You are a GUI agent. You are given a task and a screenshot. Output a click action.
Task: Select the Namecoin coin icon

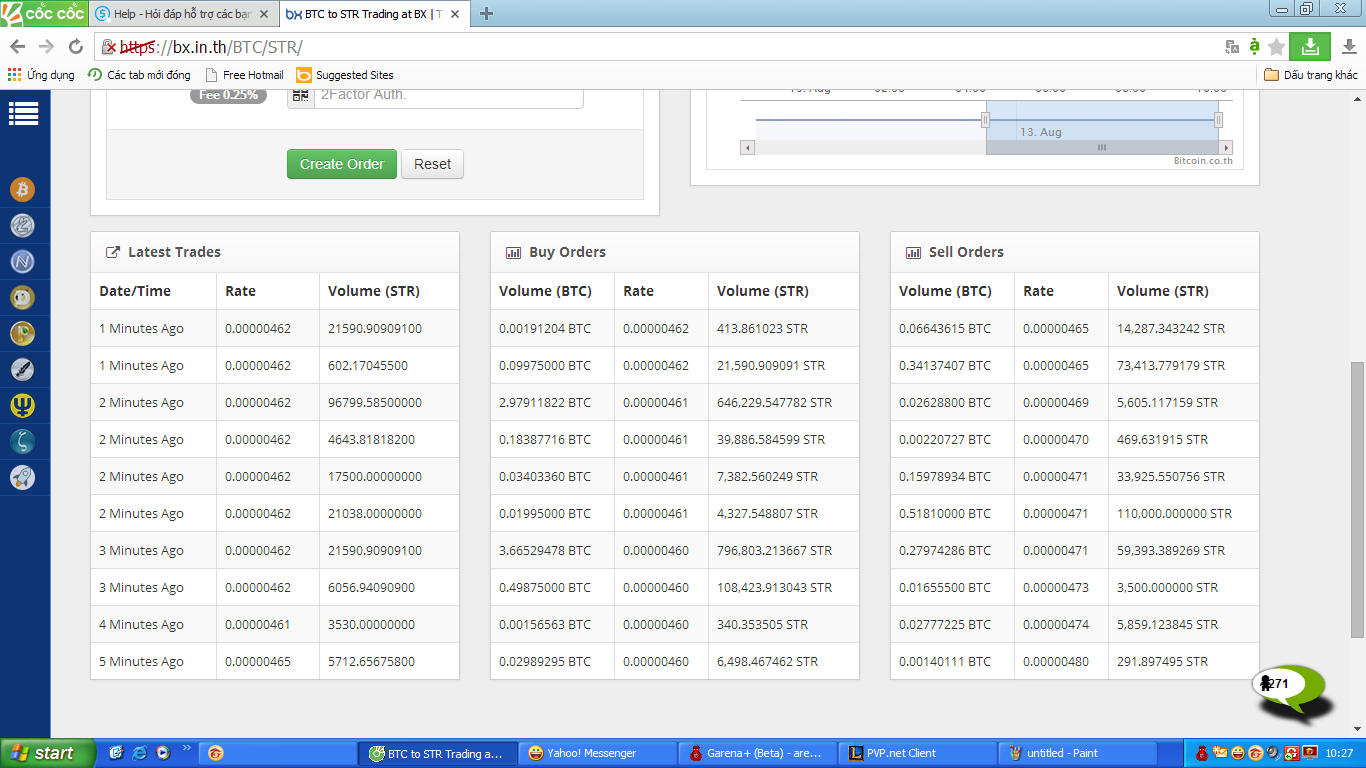click(x=22, y=262)
